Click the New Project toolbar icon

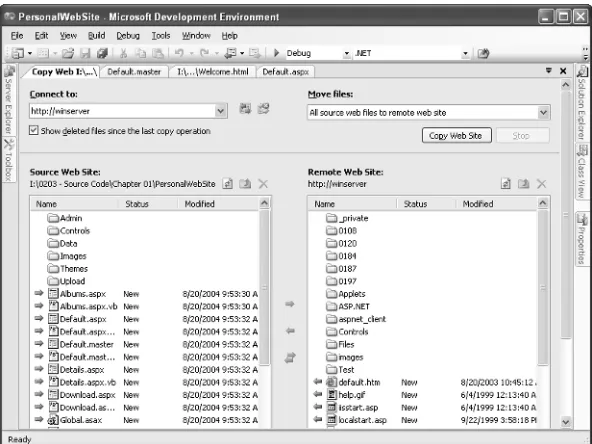click(18, 53)
